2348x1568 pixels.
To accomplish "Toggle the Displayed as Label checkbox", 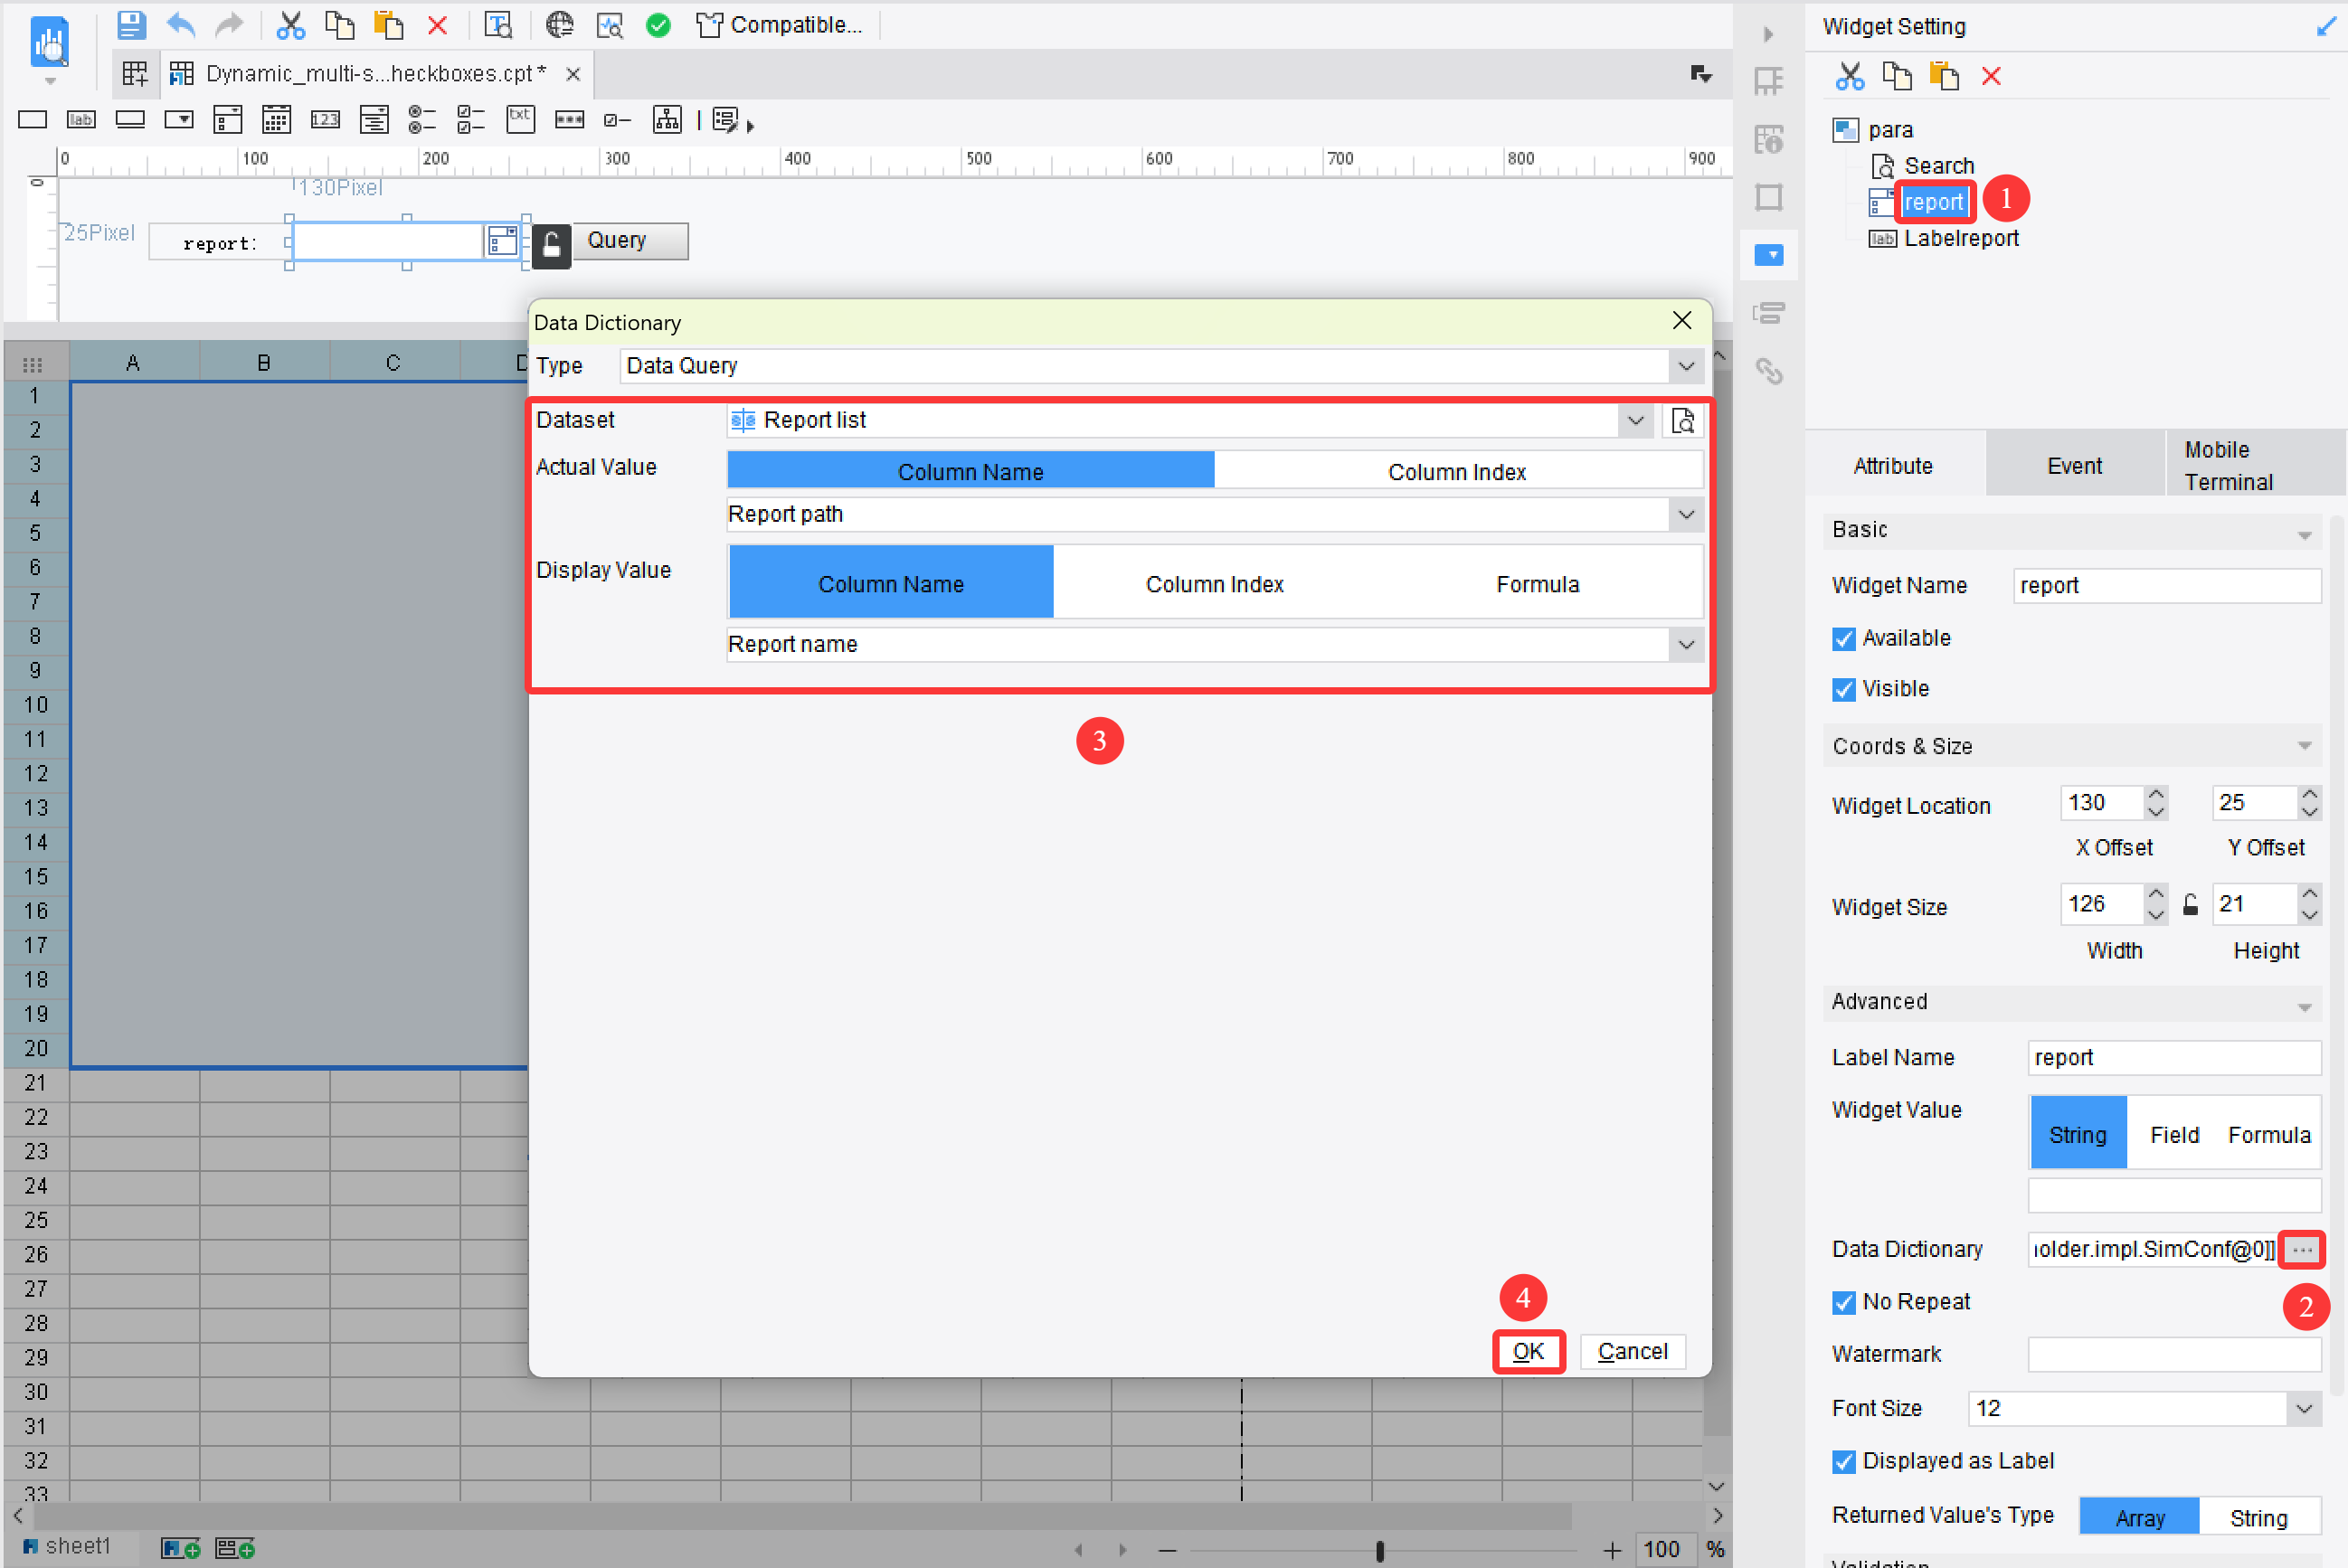I will [1844, 1462].
